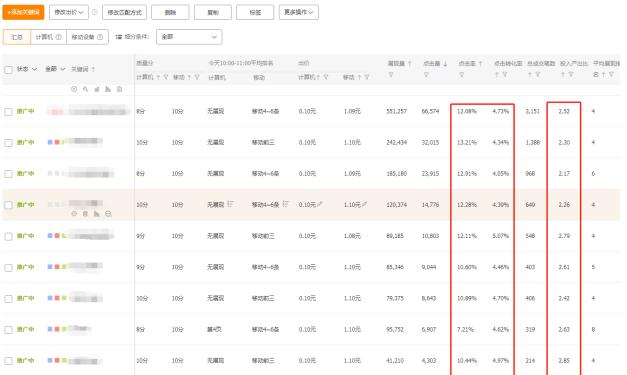Edit computer bid pencil in 120,374 row
627x375 pixels.
[320, 204]
